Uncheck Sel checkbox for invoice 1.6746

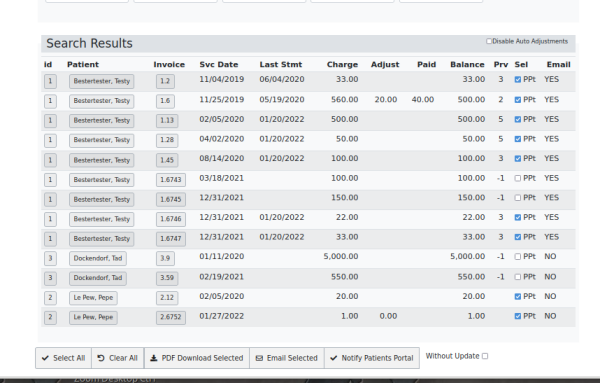point(518,217)
